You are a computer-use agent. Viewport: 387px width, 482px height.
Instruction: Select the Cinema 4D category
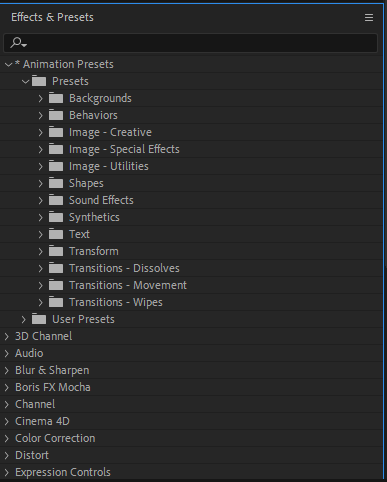pos(42,421)
